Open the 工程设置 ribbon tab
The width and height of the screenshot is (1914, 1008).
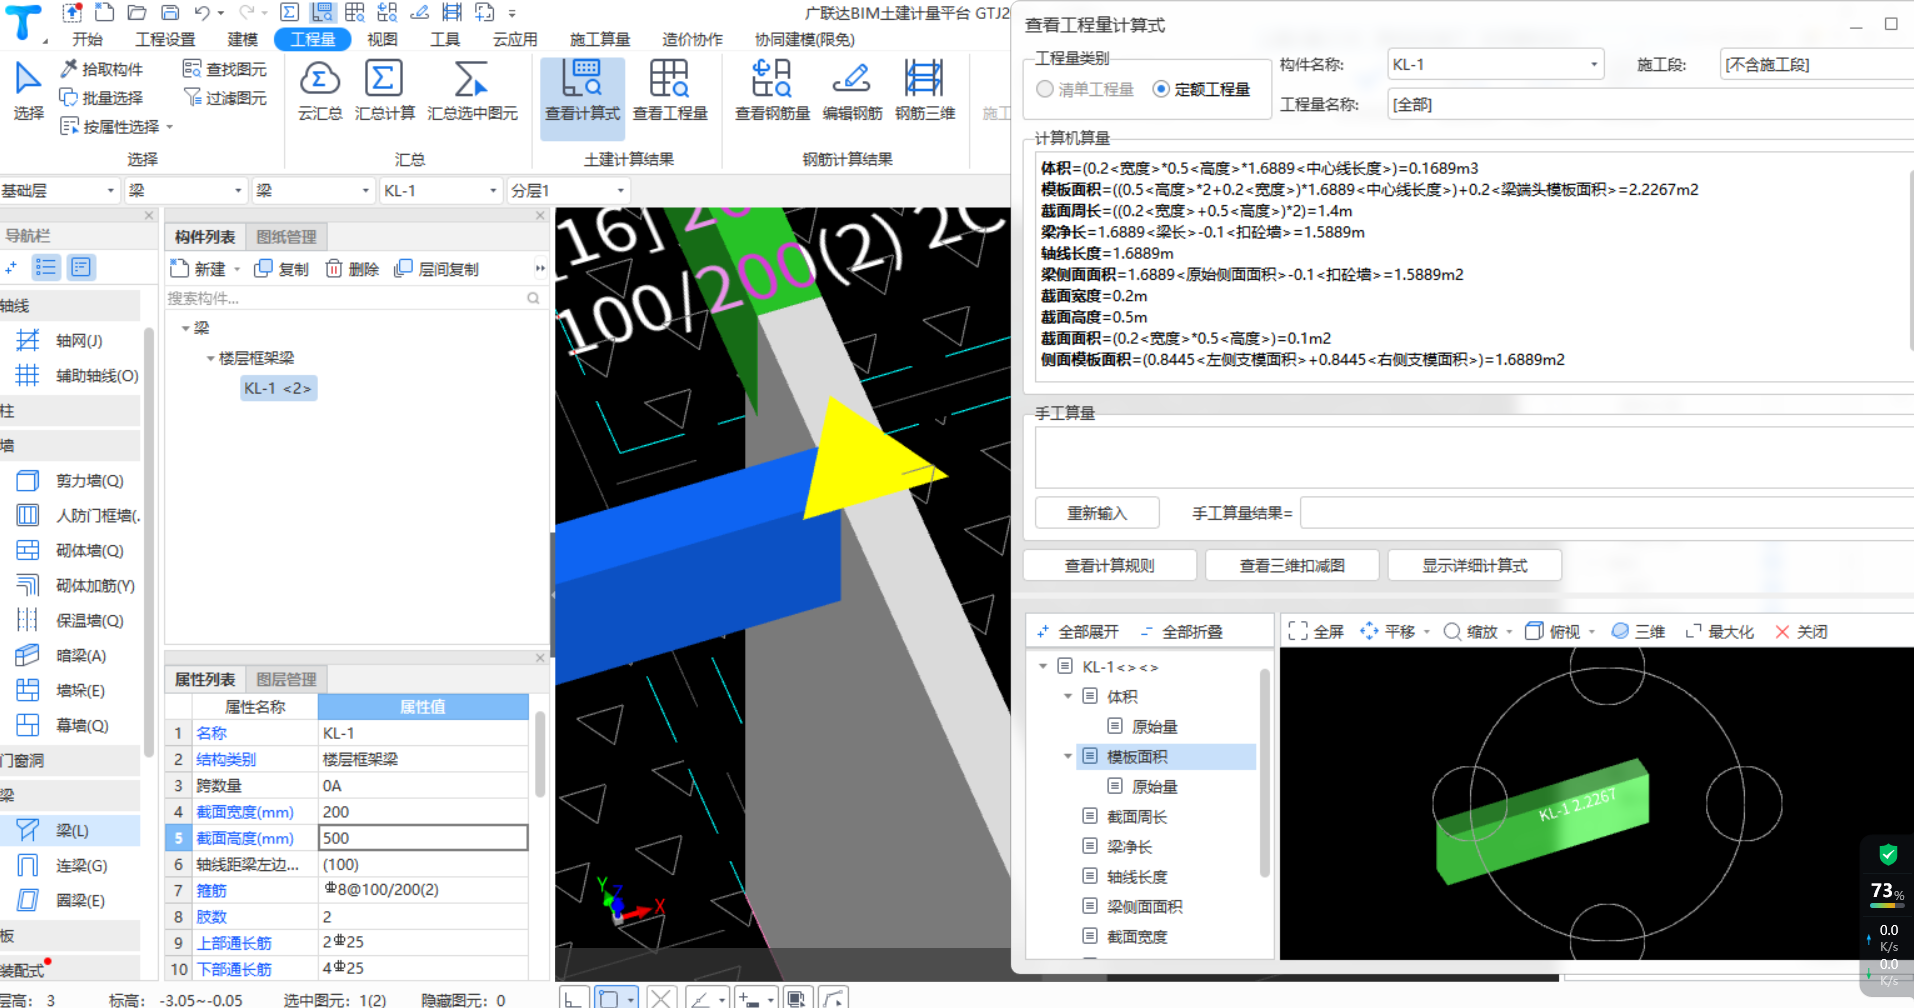(165, 39)
